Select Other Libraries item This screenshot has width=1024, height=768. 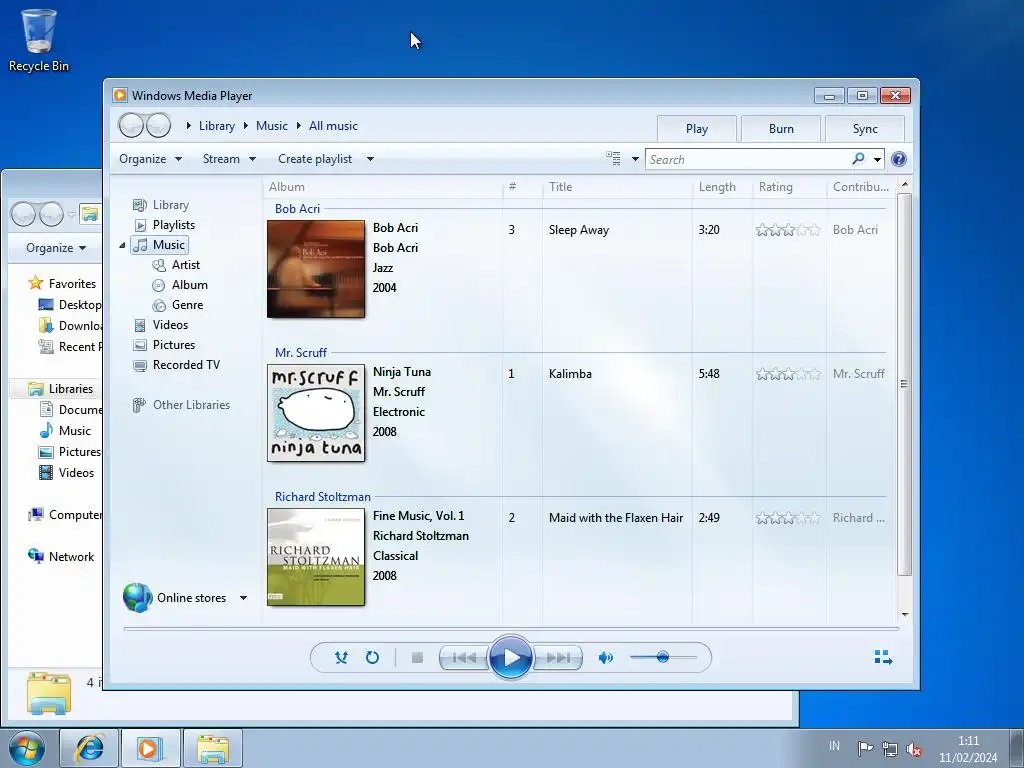191,405
